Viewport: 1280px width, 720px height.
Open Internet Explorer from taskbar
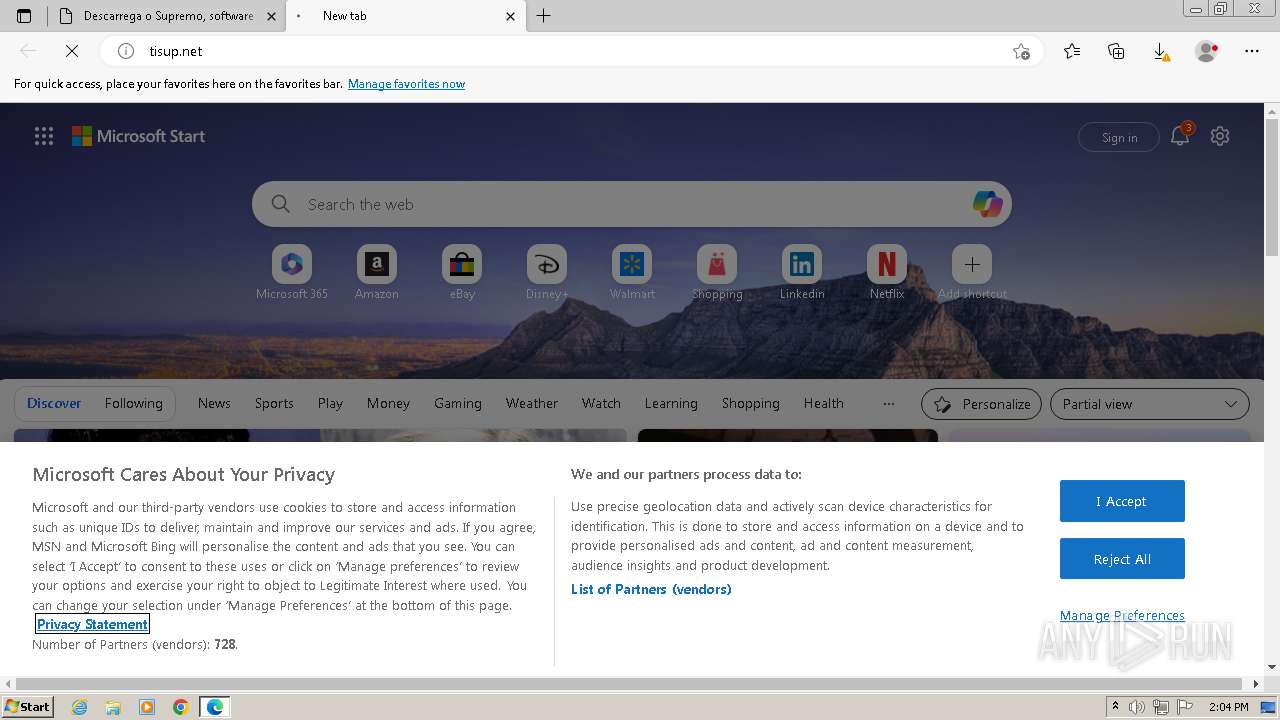80,707
